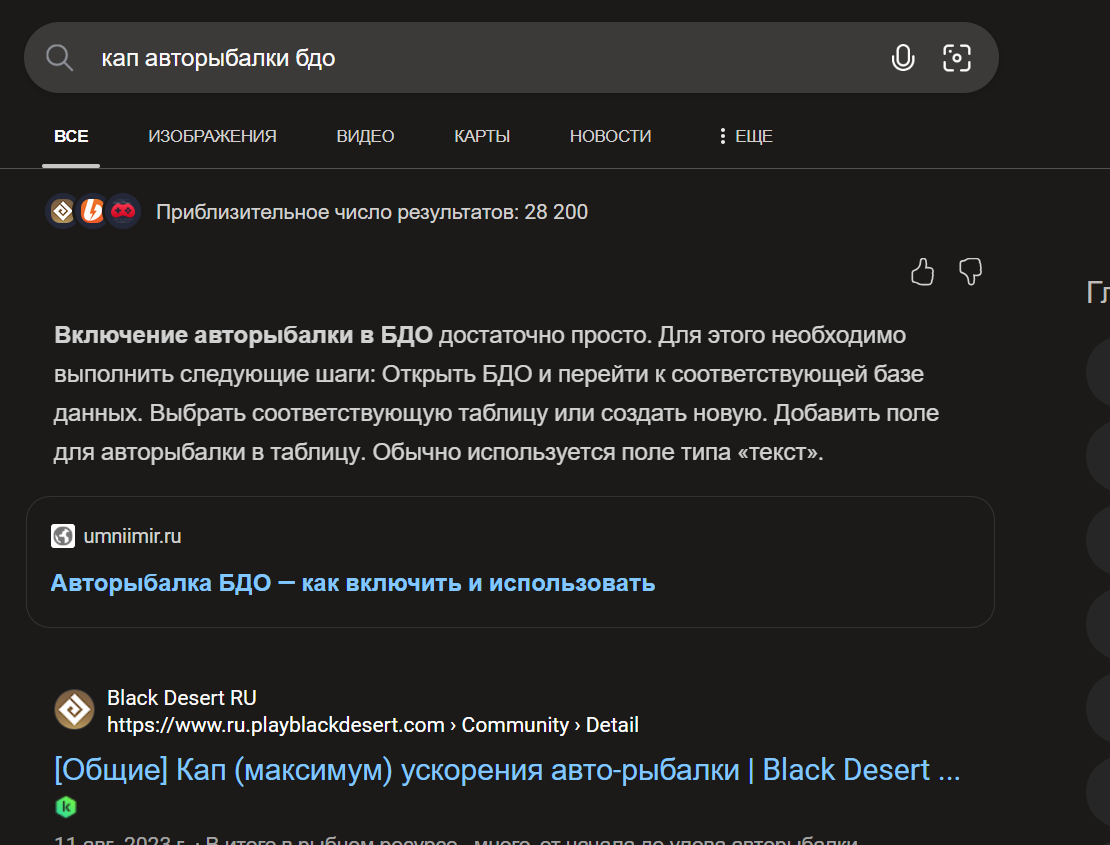1110x845 pixels.
Task: Select the НОВОСТИ tab
Action: 610,136
